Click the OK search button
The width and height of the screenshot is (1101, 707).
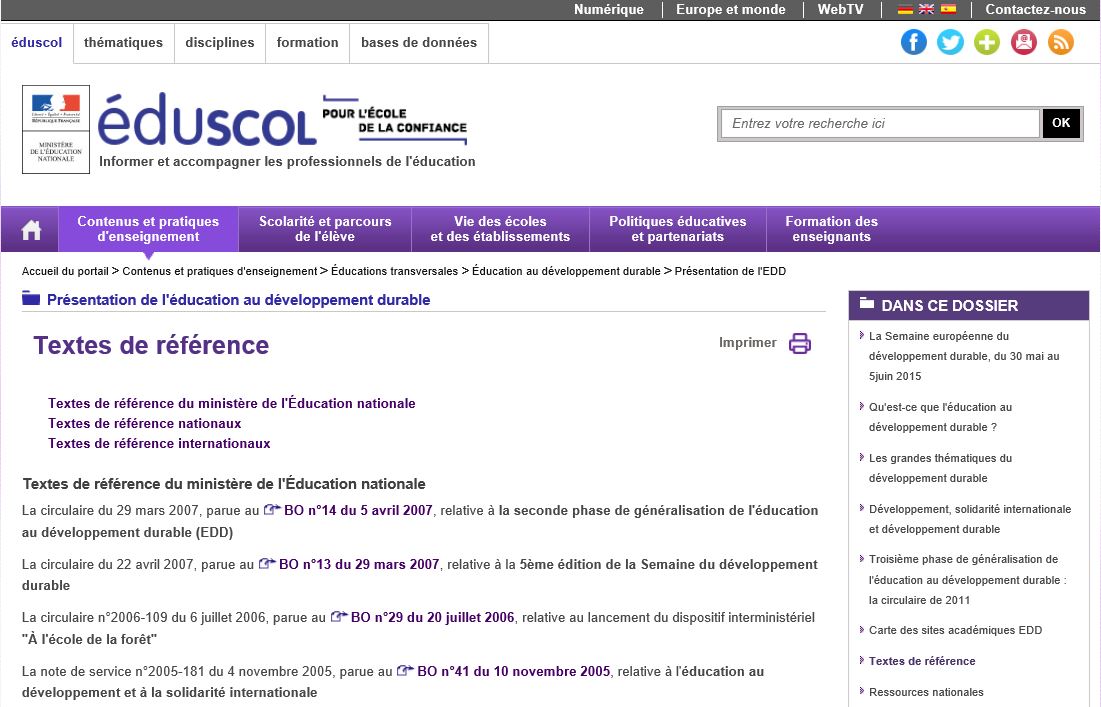point(1061,123)
